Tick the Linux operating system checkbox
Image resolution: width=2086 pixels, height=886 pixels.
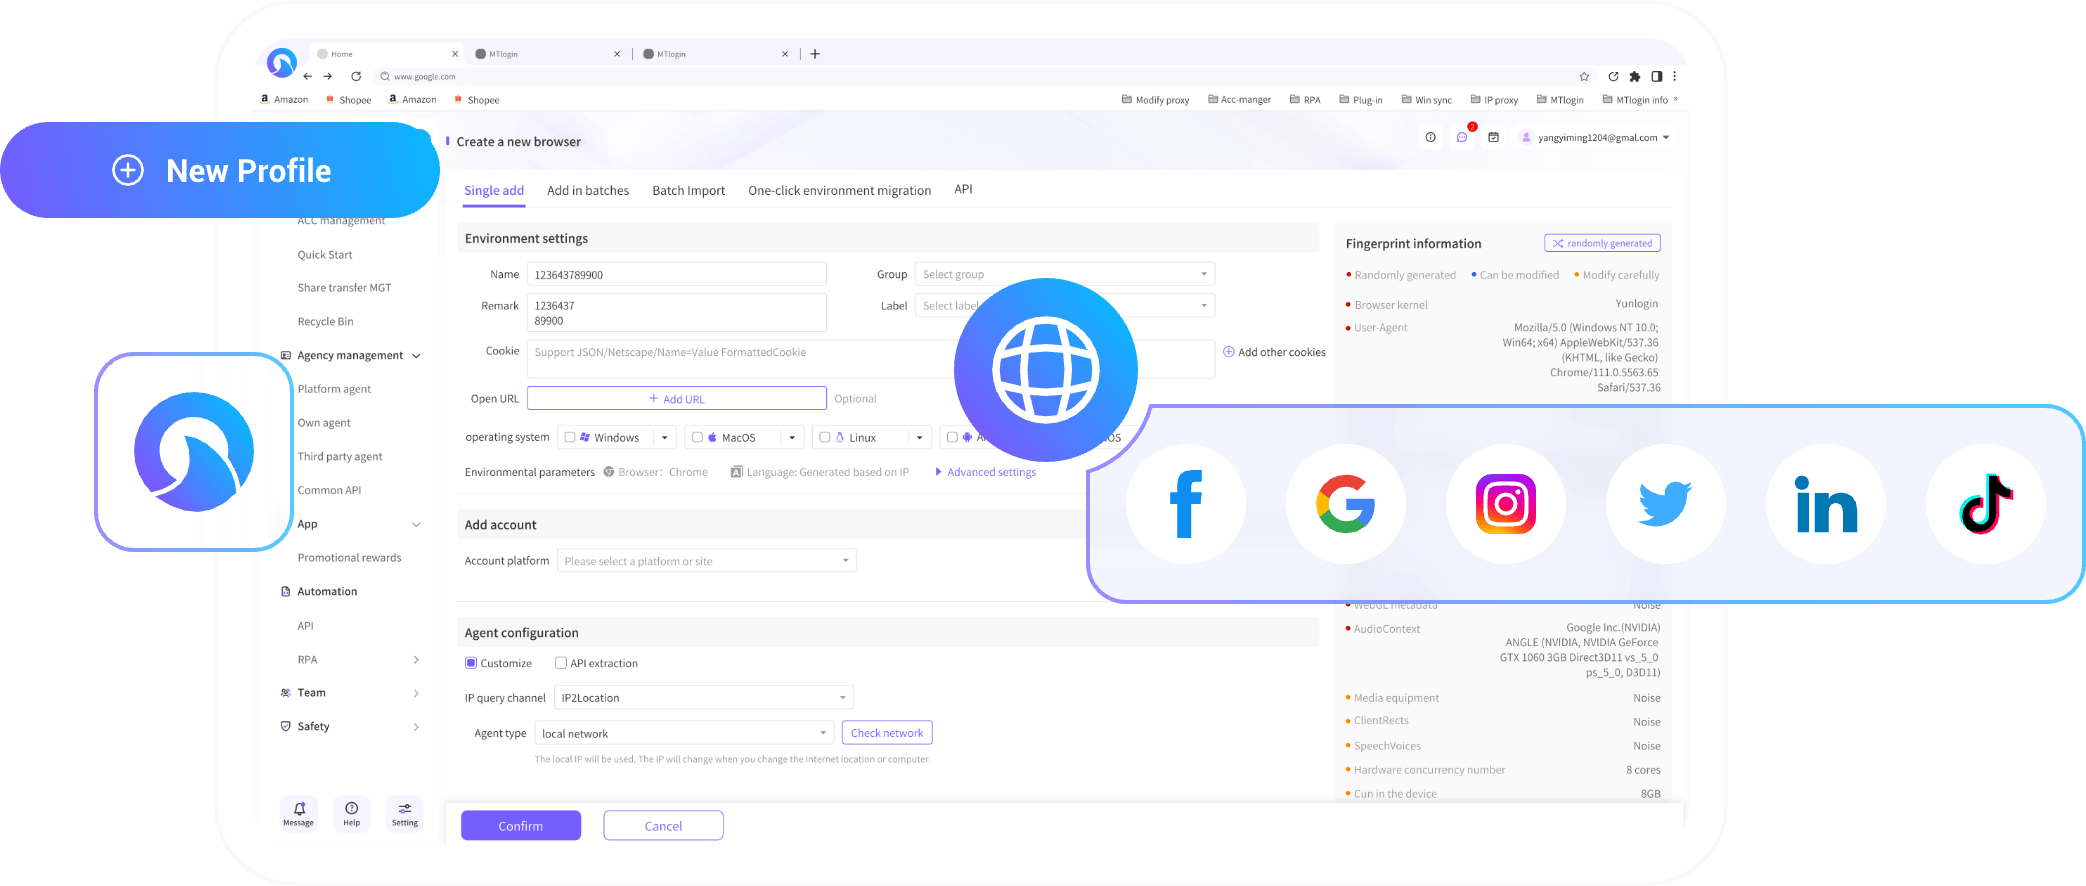[x=825, y=437]
